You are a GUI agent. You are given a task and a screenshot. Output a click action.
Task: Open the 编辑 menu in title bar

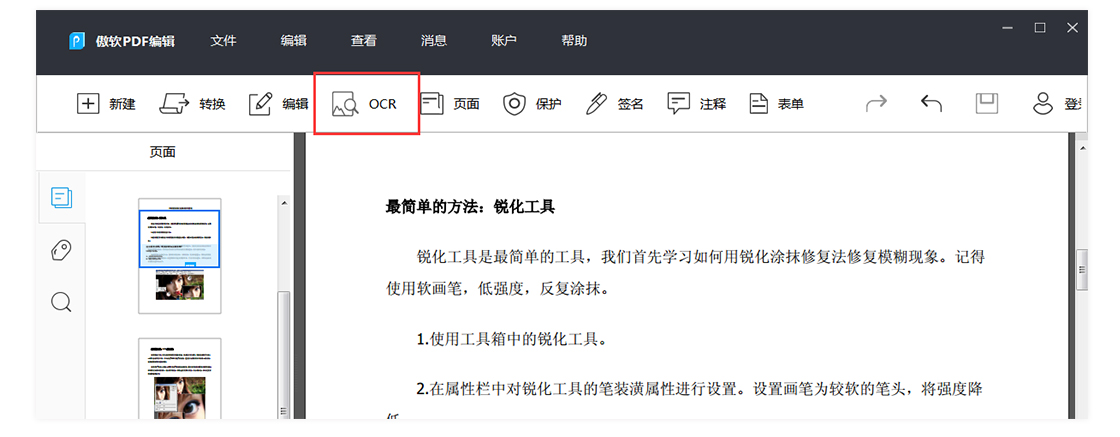[294, 41]
